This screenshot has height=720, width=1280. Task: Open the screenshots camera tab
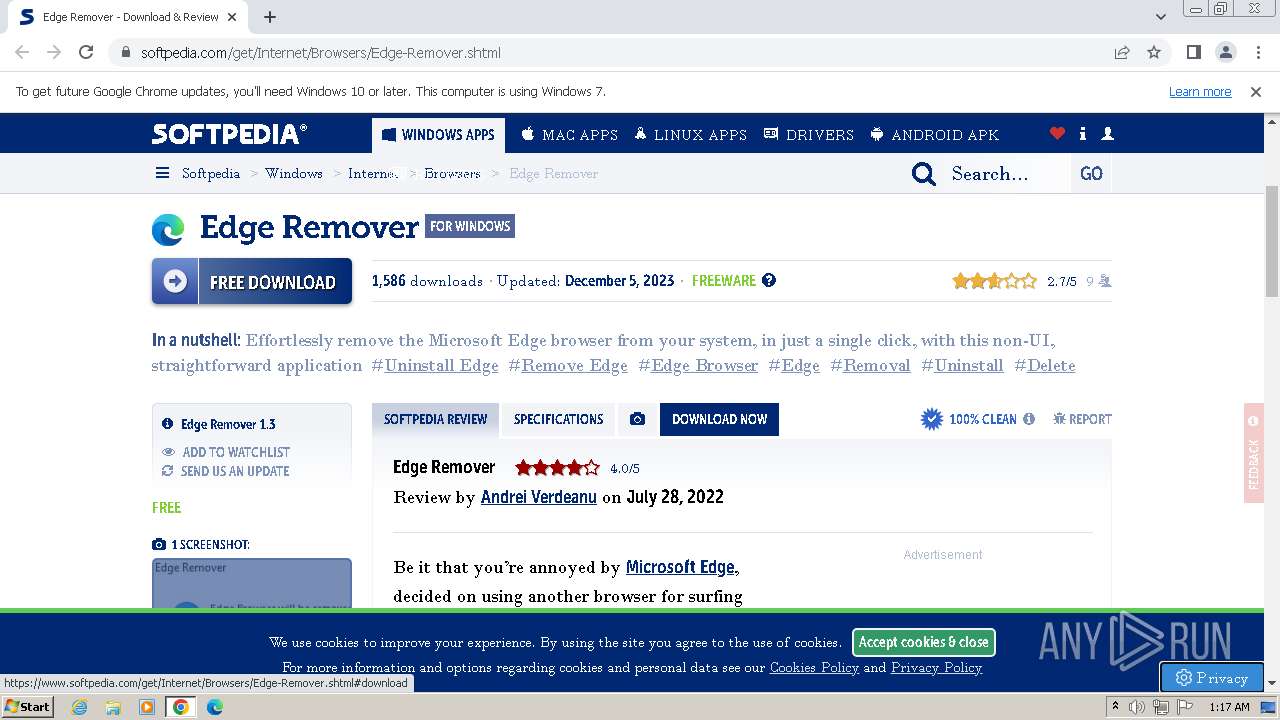tap(637, 419)
